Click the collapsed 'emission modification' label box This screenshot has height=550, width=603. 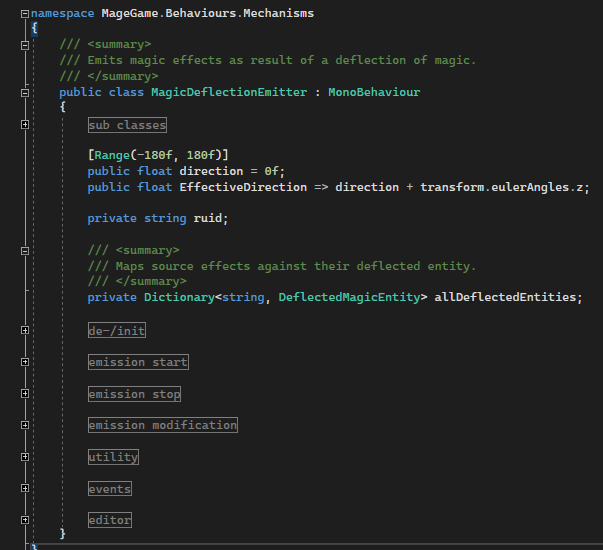tap(162, 425)
